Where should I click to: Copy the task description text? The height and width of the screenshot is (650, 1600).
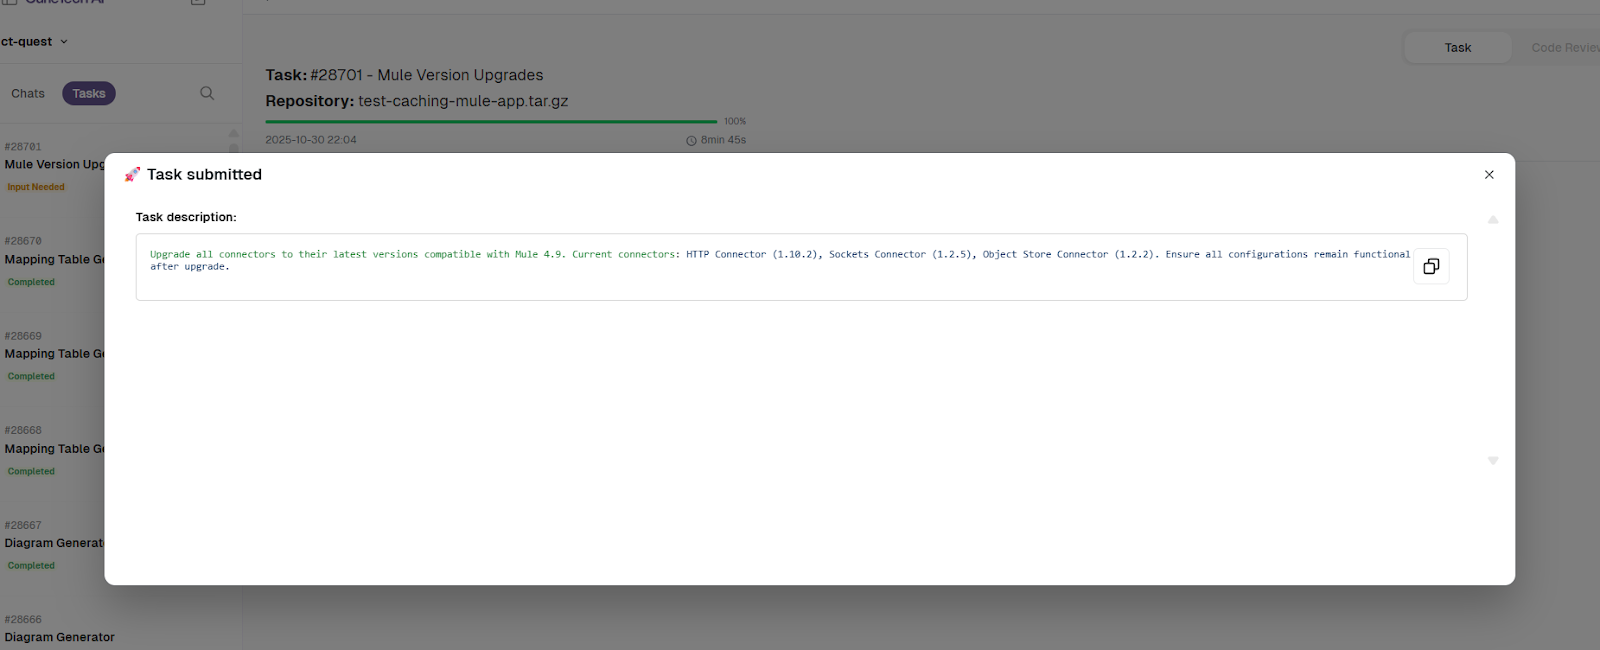(x=1431, y=267)
